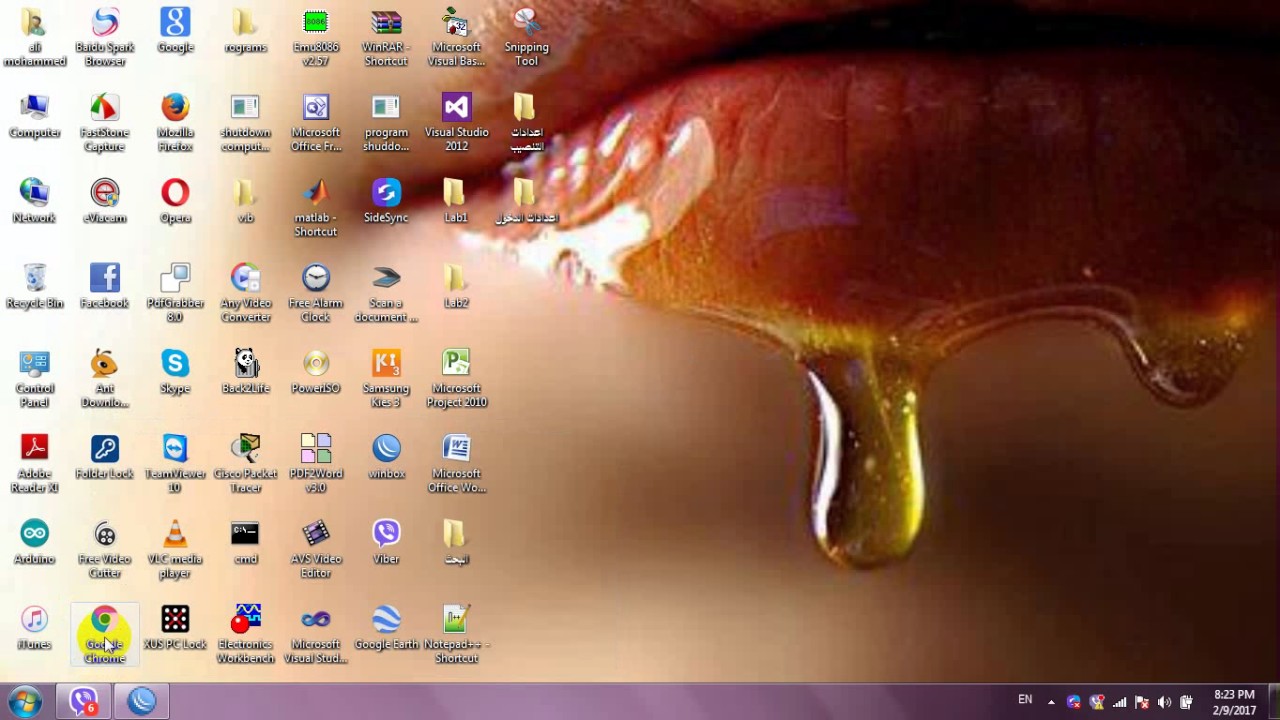Open Cisco Packet Tracer icon
1280x720 pixels.
[246, 464]
